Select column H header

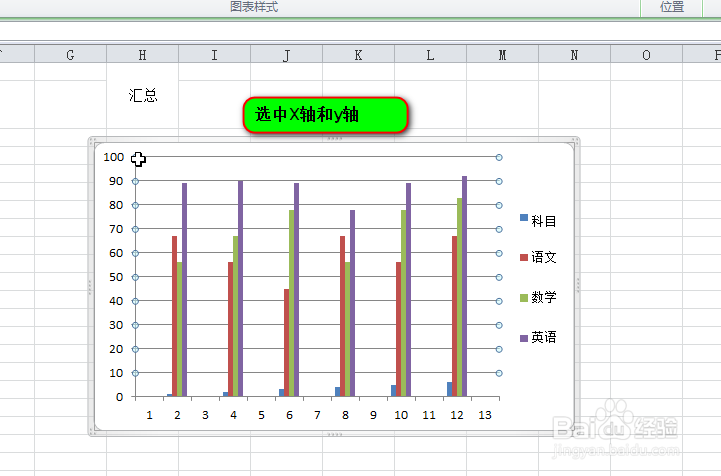(x=143, y=55)
